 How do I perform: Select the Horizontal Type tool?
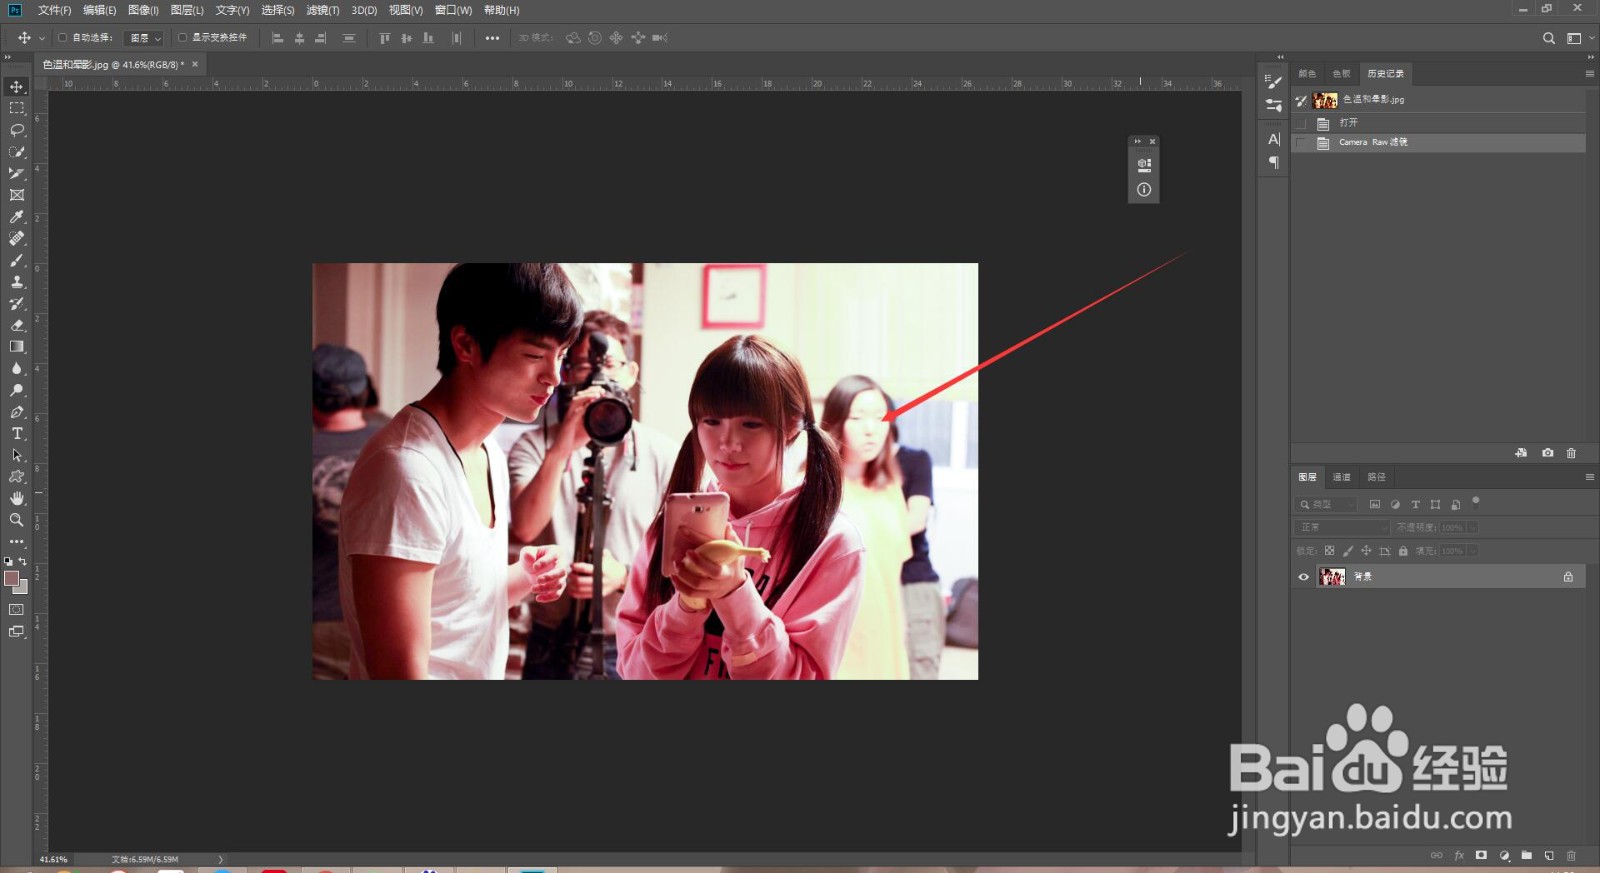click(17, 433)
